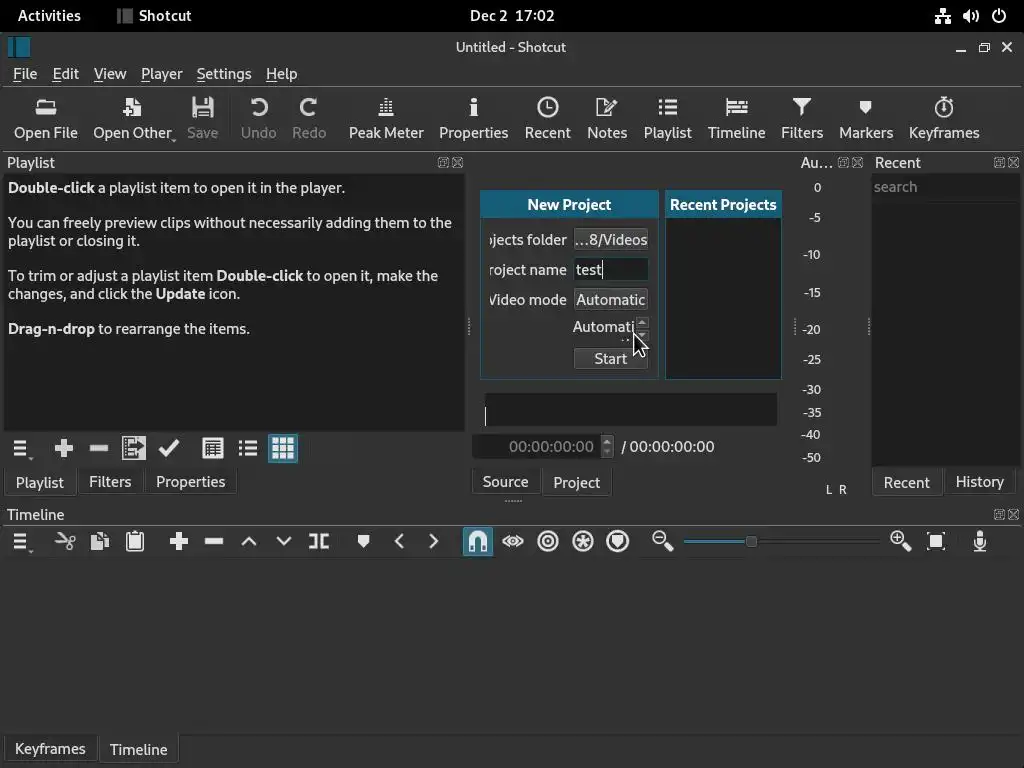Go to next marker in the timeline

tap(434, 541)
